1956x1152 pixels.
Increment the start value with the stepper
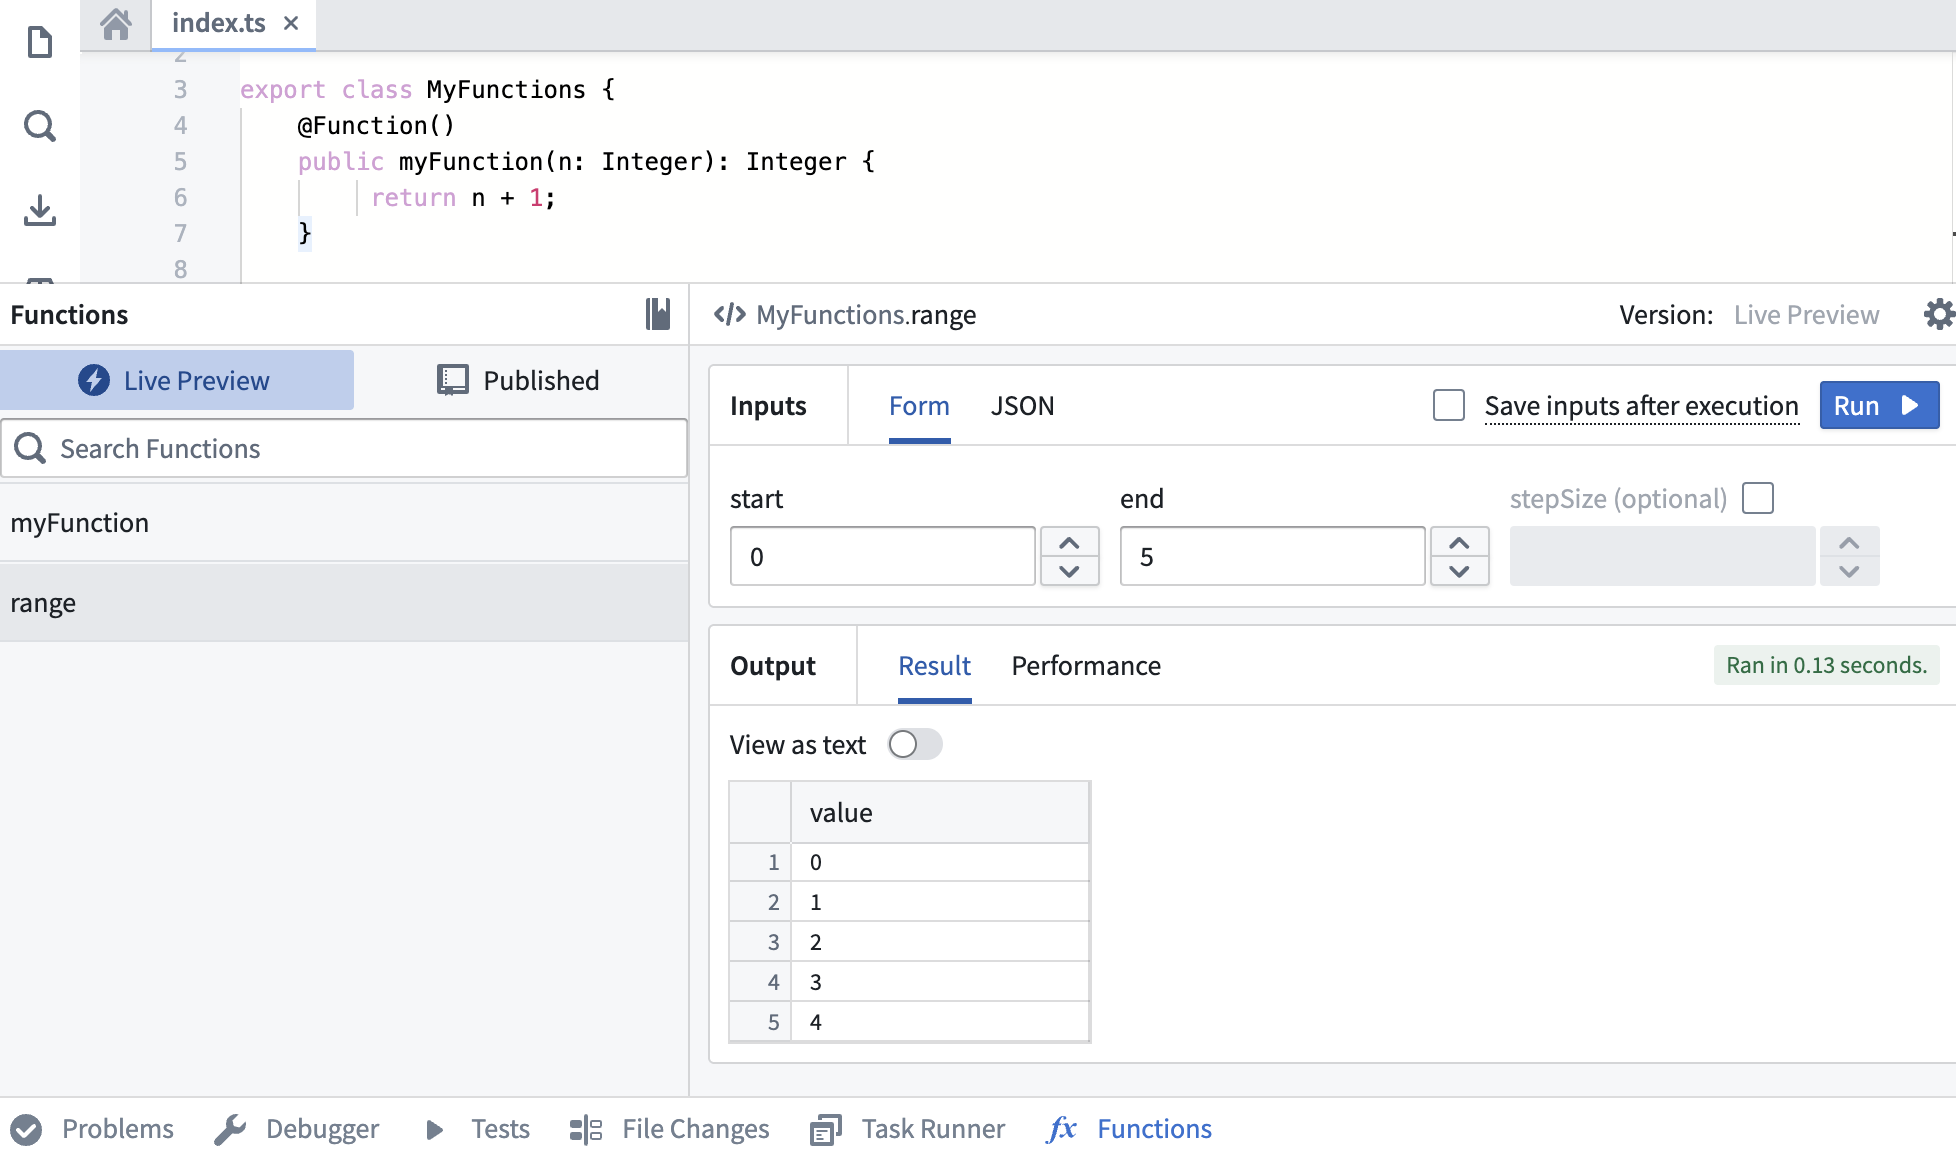tap(1069, 541)
